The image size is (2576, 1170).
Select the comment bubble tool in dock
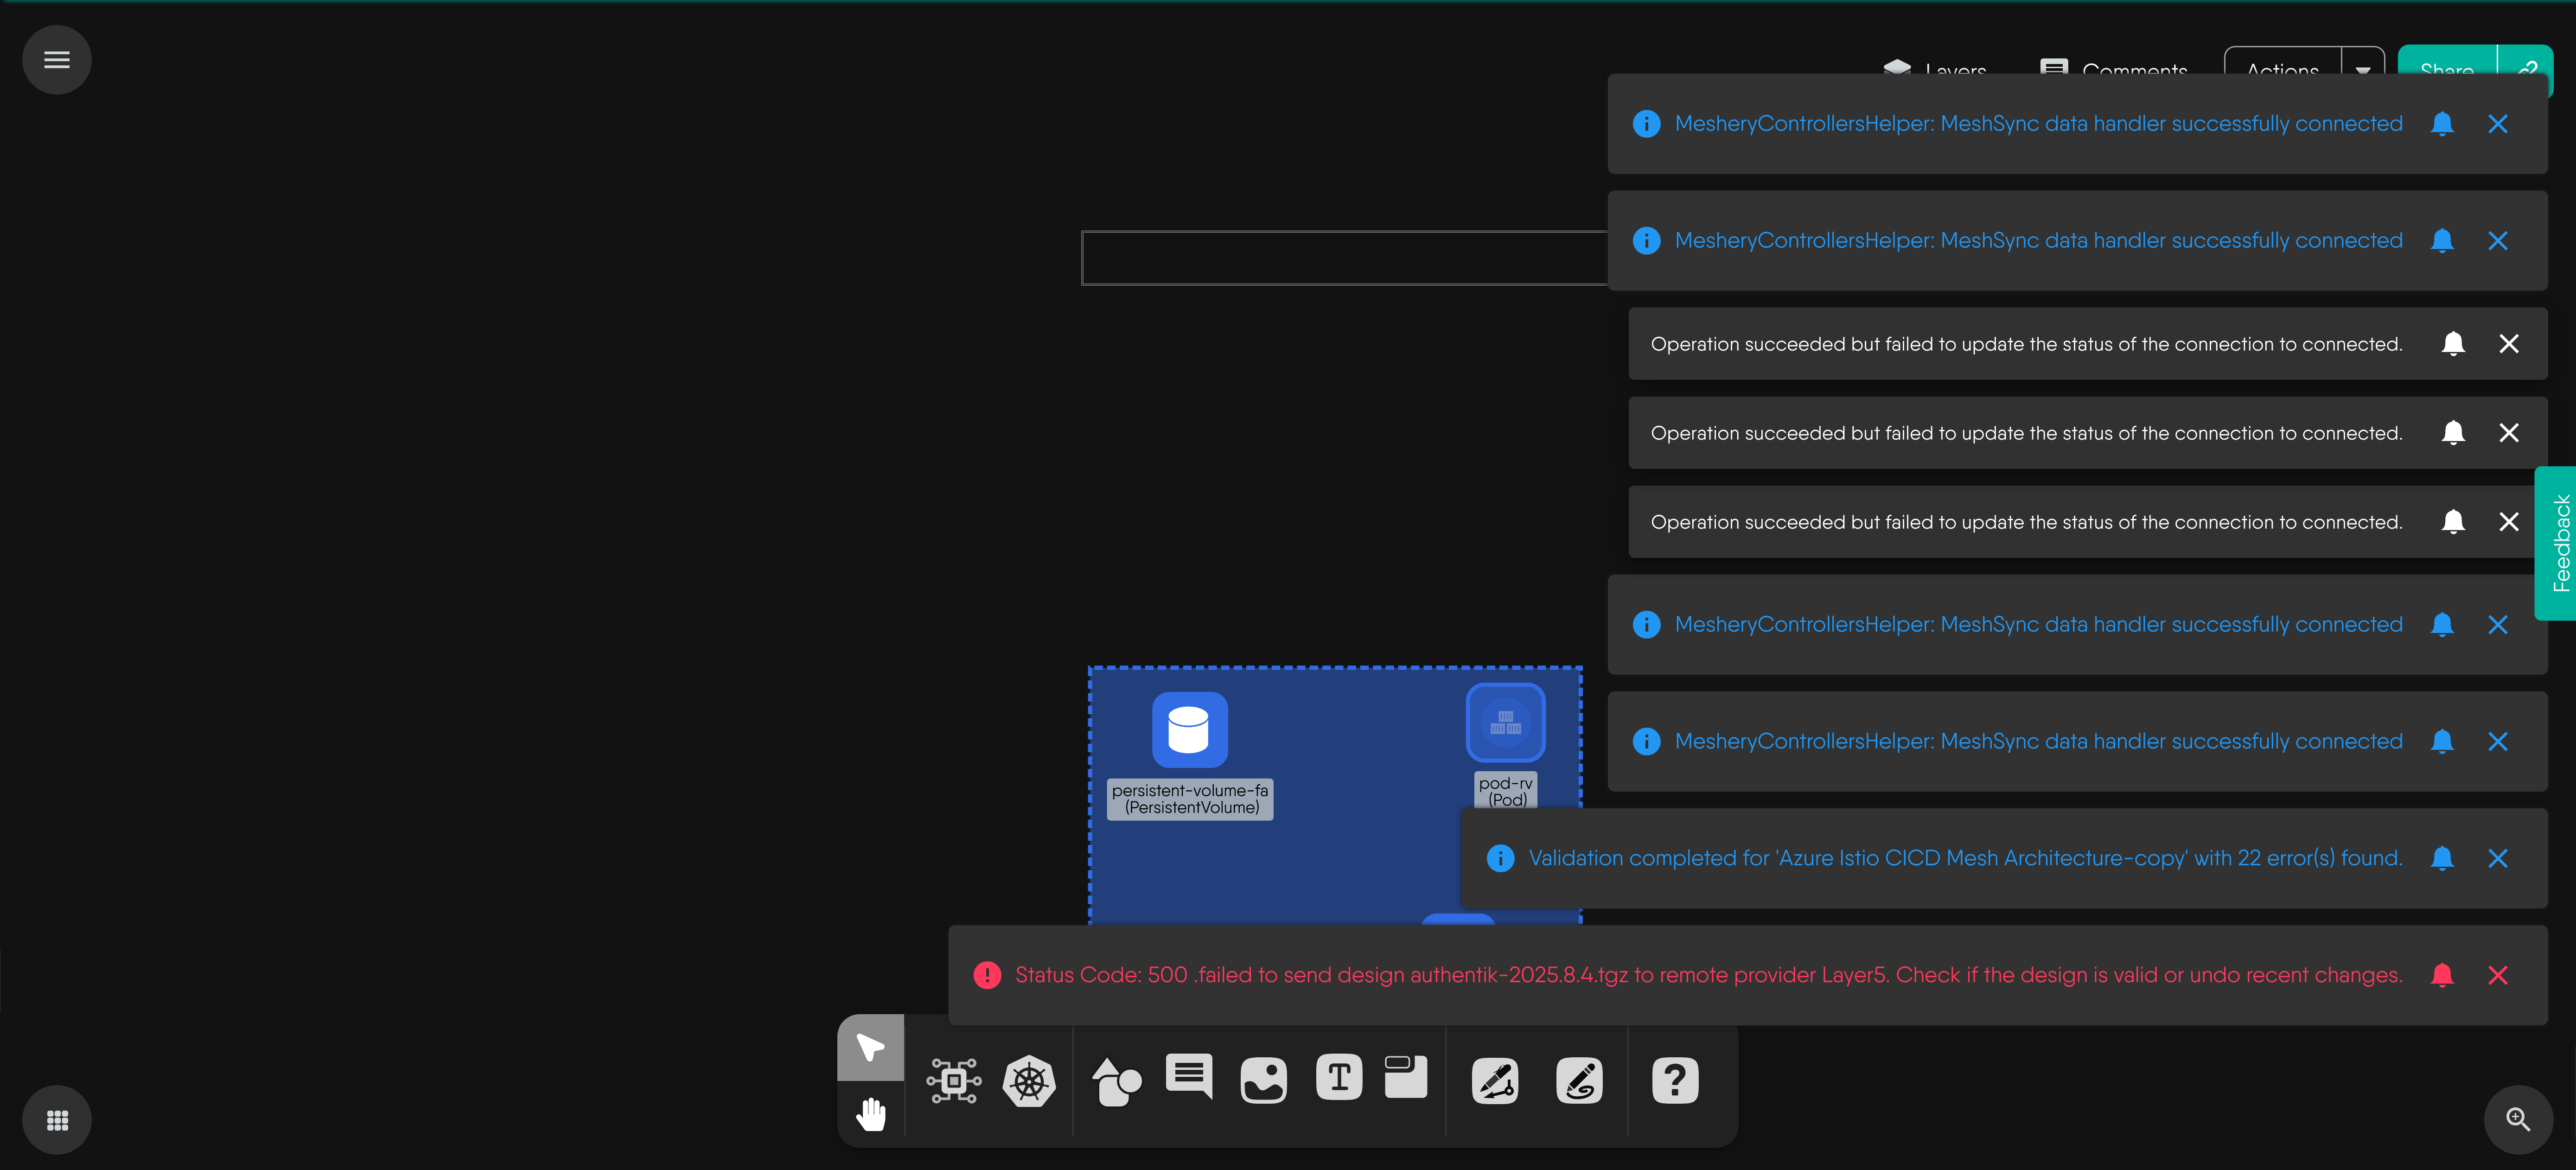click(1189, 1077)
